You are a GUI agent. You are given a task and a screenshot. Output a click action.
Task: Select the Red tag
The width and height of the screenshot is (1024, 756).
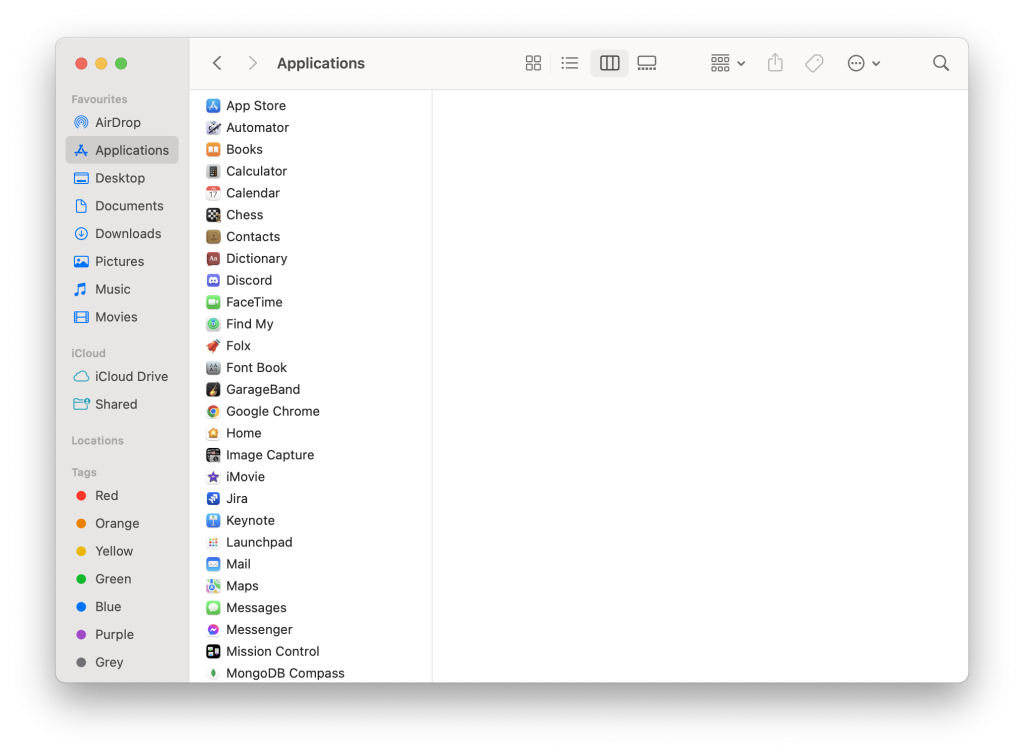tap(121, 496)
